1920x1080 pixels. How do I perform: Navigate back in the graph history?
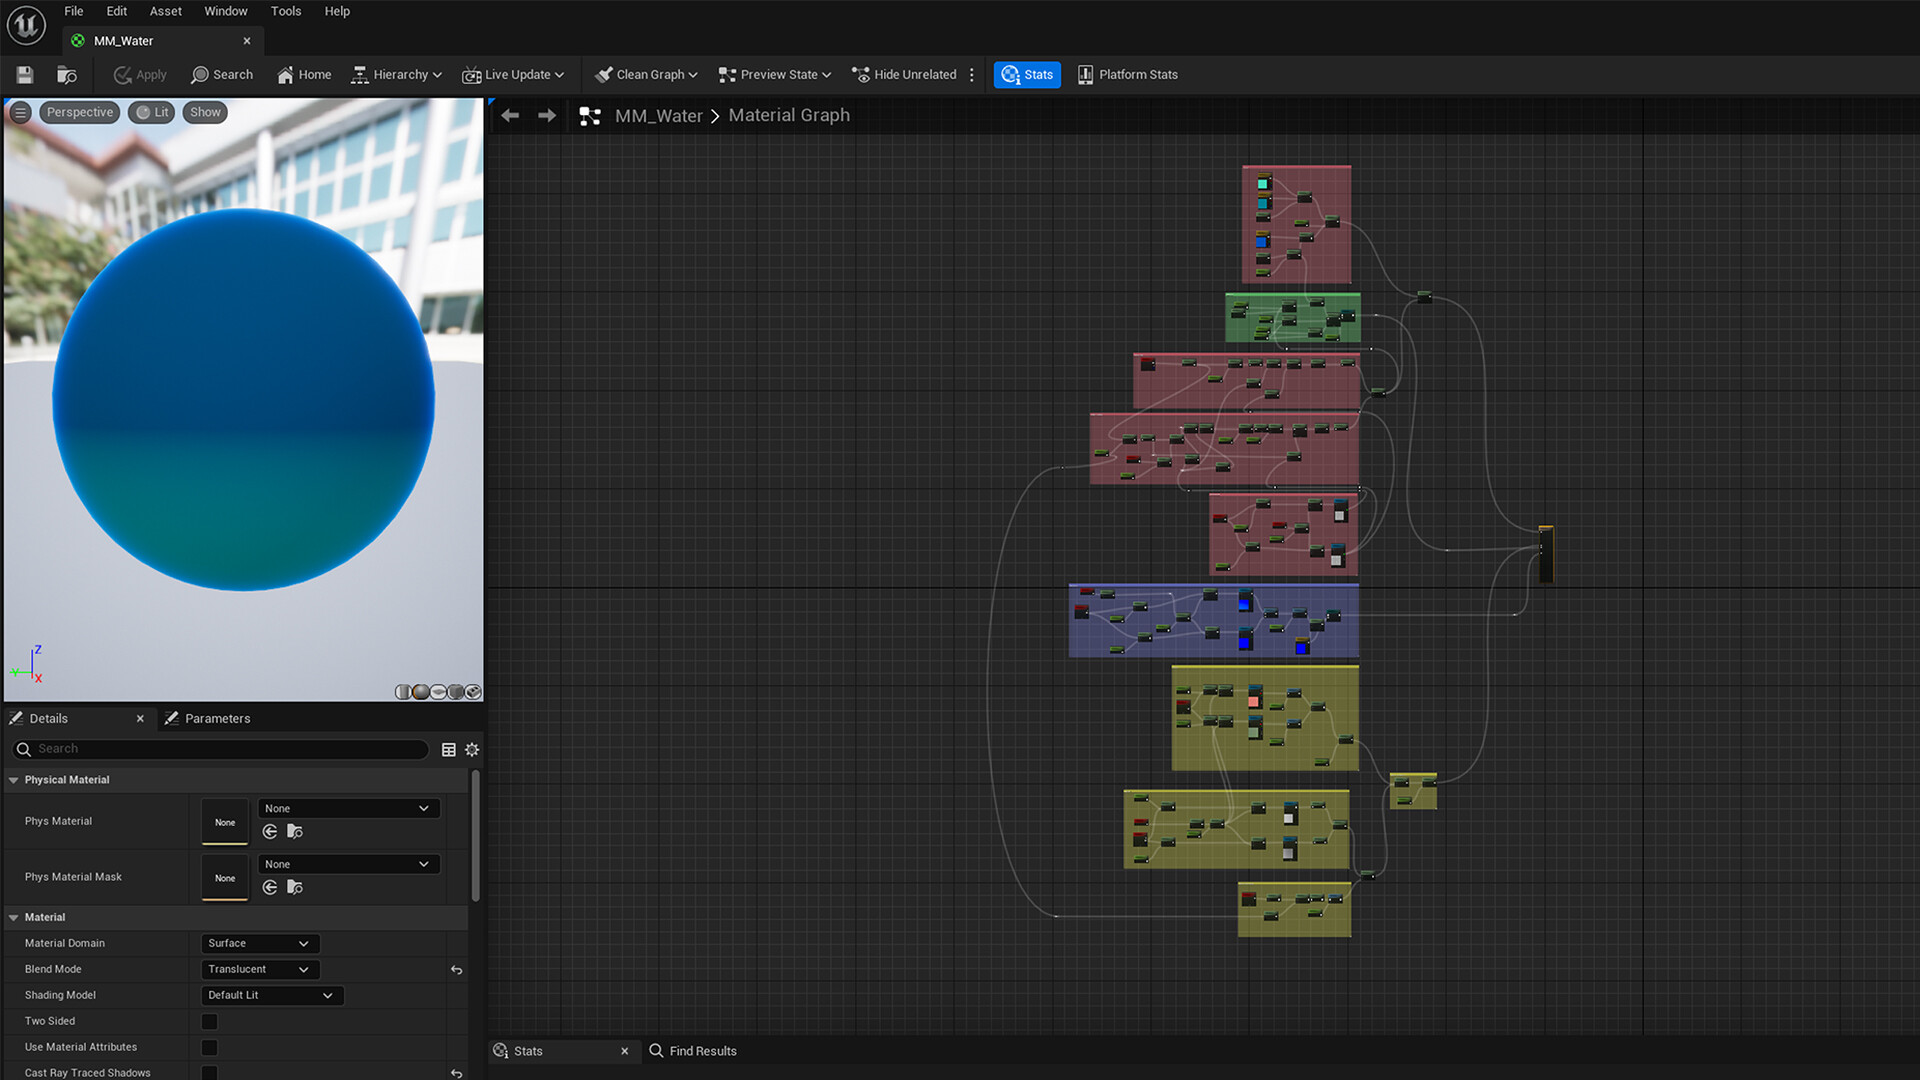(510, 116)
